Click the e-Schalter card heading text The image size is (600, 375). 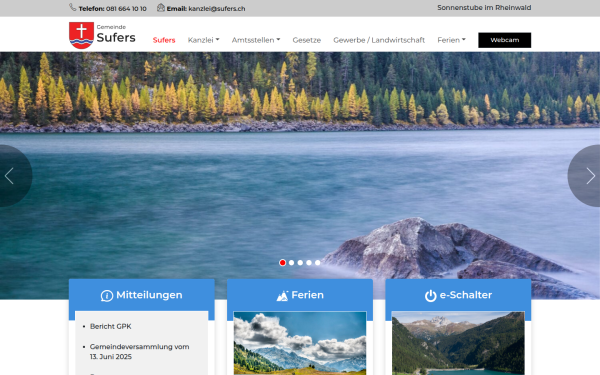(x=466, y=295)
